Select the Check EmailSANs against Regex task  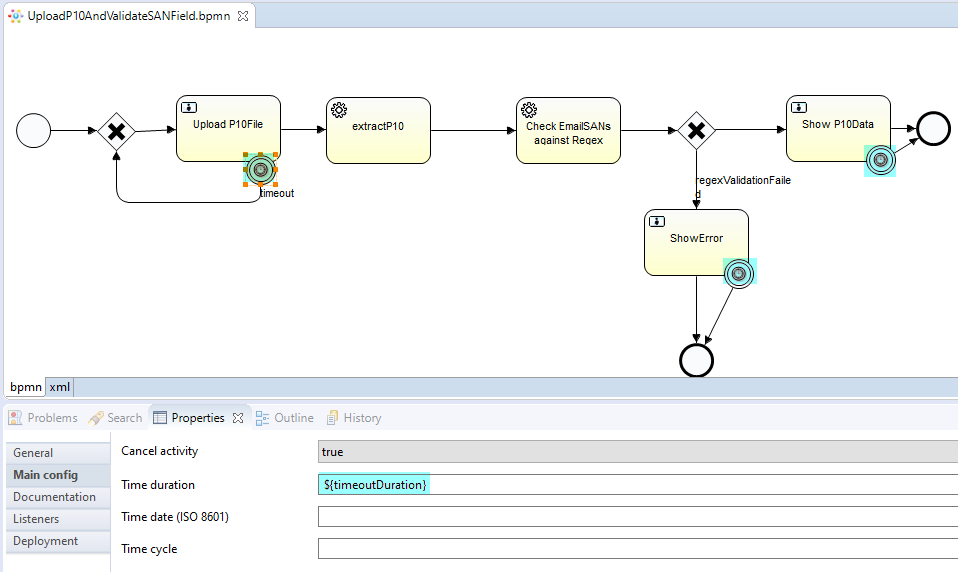coord(568,131)
